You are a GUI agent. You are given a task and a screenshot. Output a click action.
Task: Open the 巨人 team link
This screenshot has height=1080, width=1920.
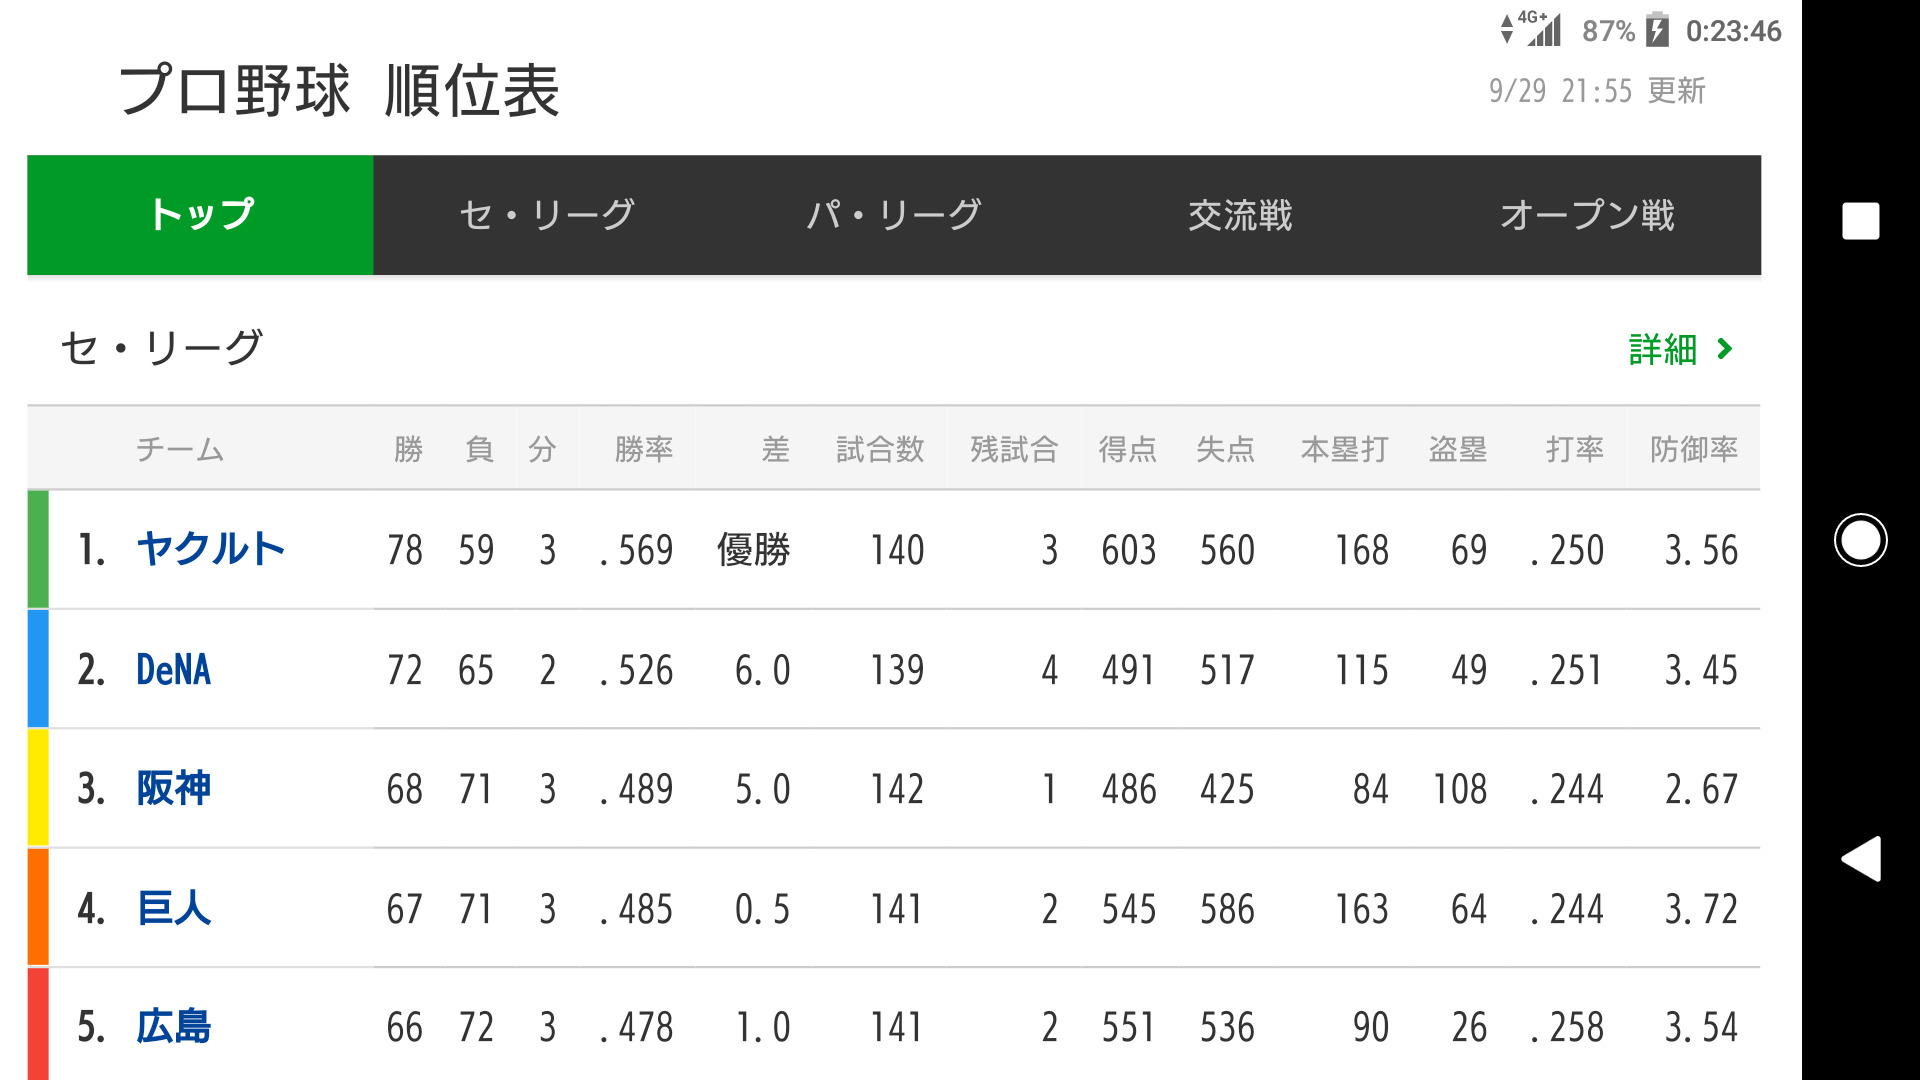tap(173, 908)
